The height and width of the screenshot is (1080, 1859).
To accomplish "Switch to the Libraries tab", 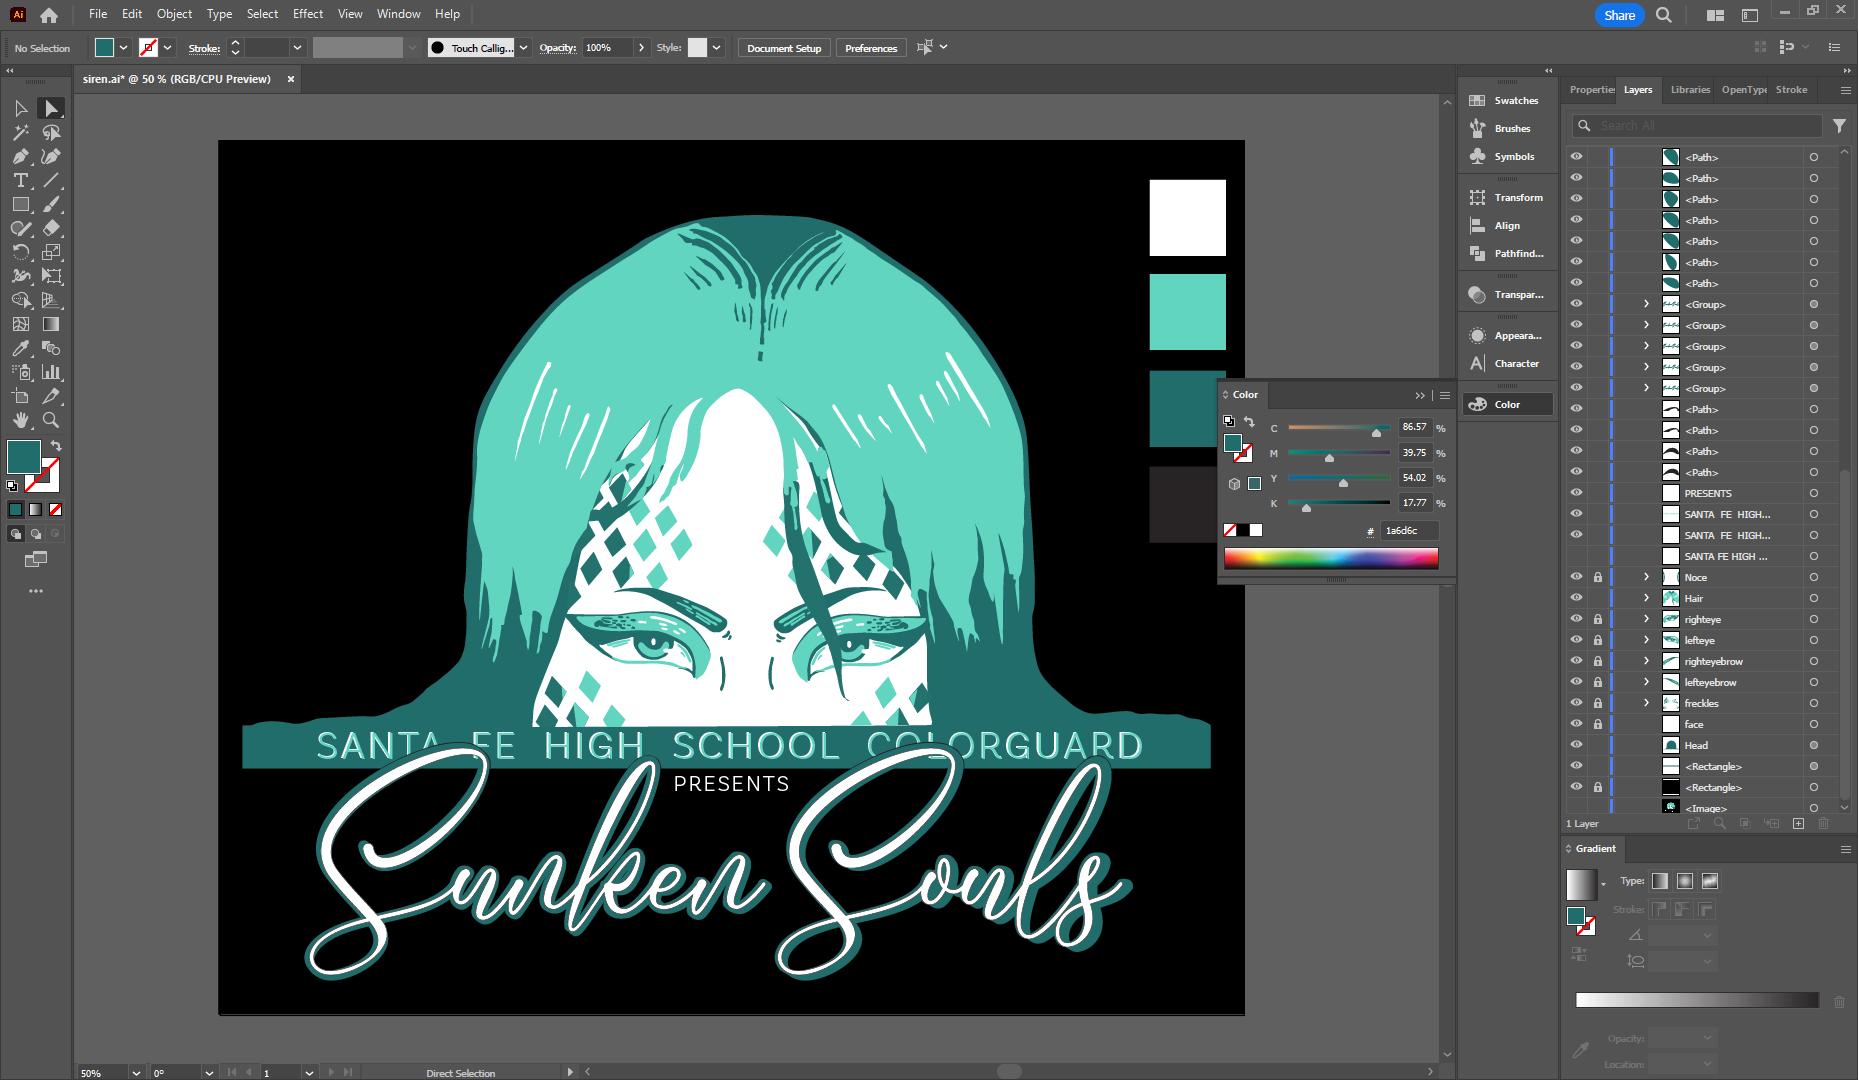I will 1690,90.
